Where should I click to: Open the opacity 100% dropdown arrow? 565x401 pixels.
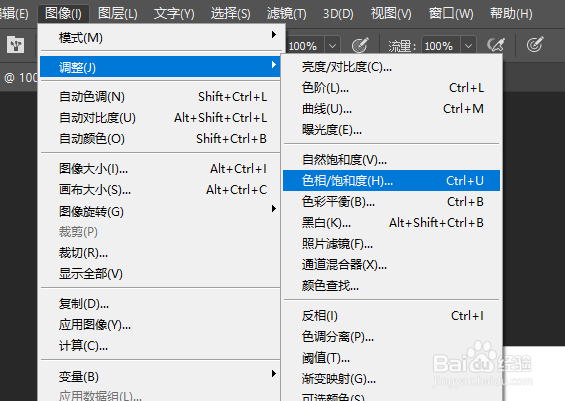(332, 46)
